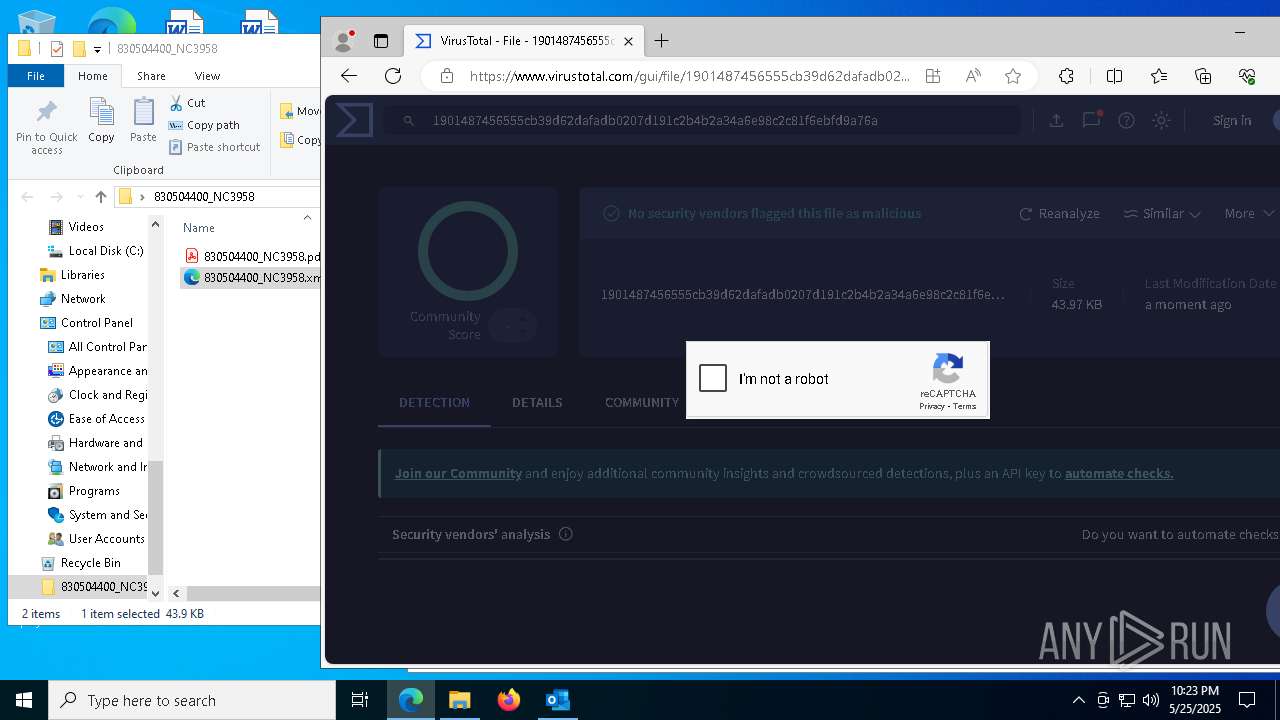Viewport: 1280px width, 720px height.
Task: Click Cut in Explorer ribbon
Action: click(187, 103)
